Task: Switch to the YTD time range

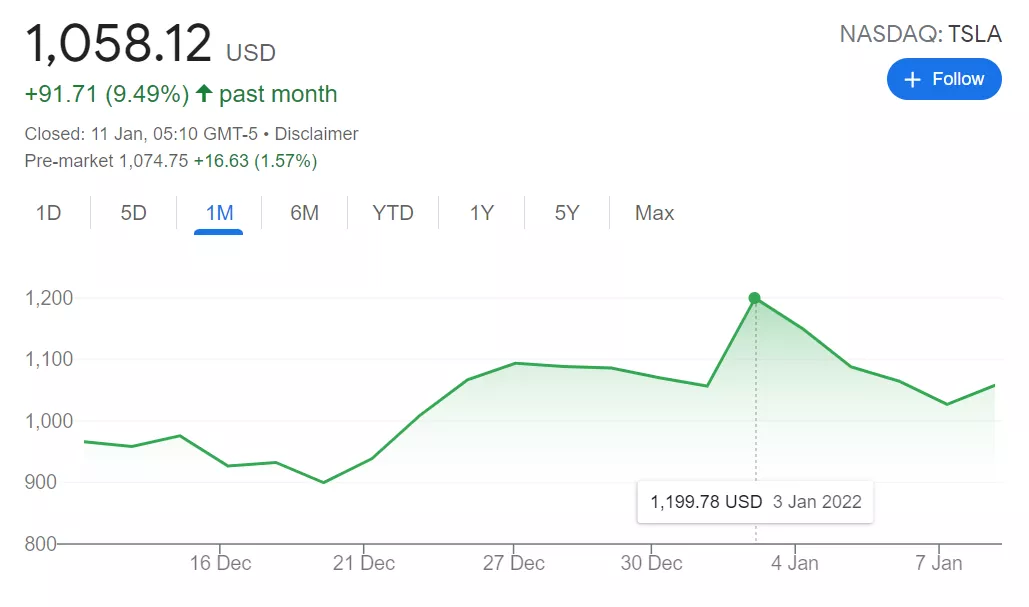Action: coord(393,213)
